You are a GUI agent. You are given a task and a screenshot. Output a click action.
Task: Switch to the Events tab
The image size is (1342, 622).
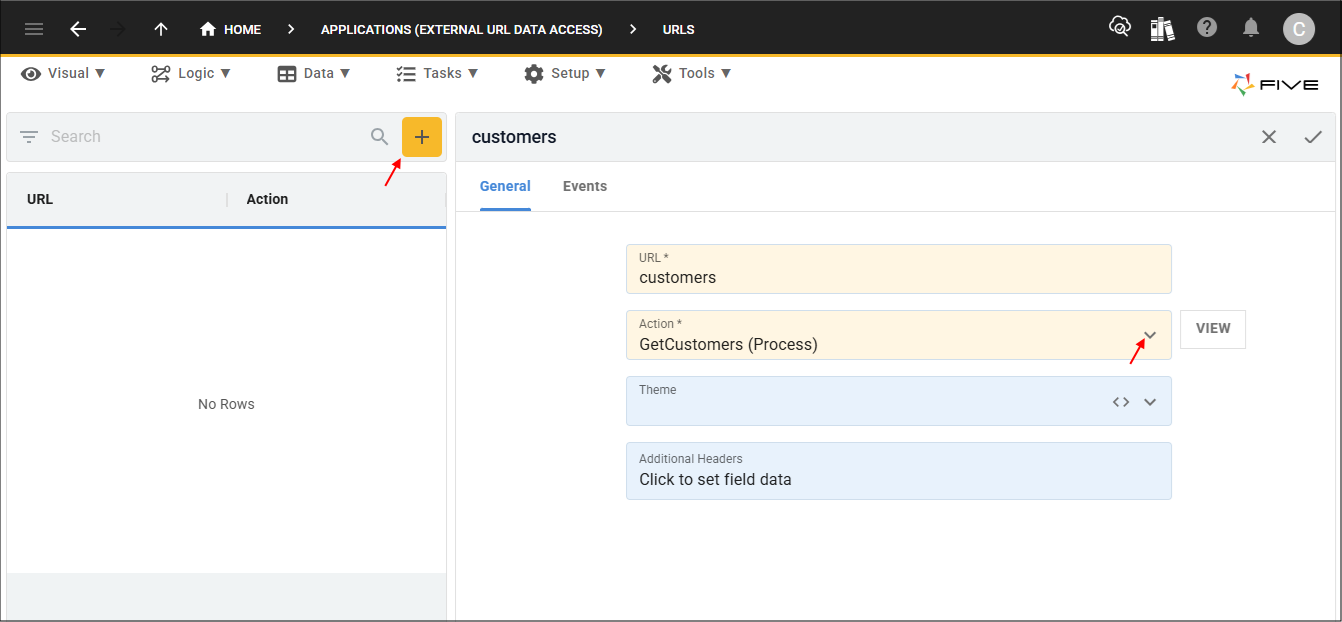(585, 187)
